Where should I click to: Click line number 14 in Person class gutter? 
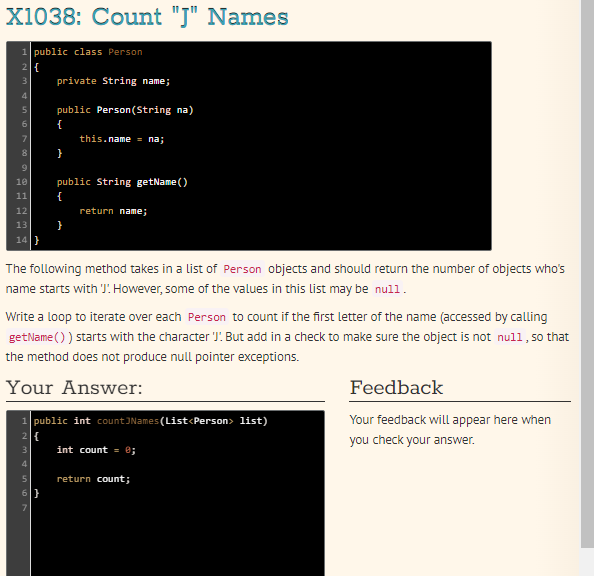coord(21,240)
